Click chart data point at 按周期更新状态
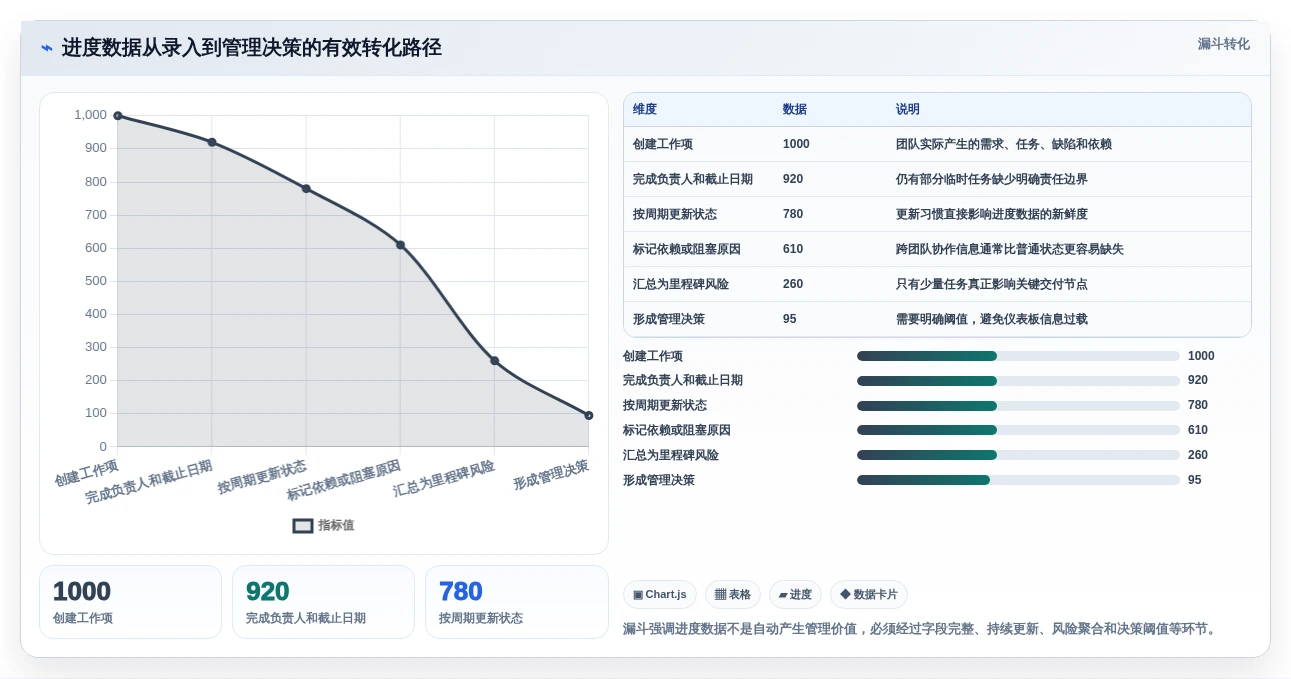 tap(306, 189)
